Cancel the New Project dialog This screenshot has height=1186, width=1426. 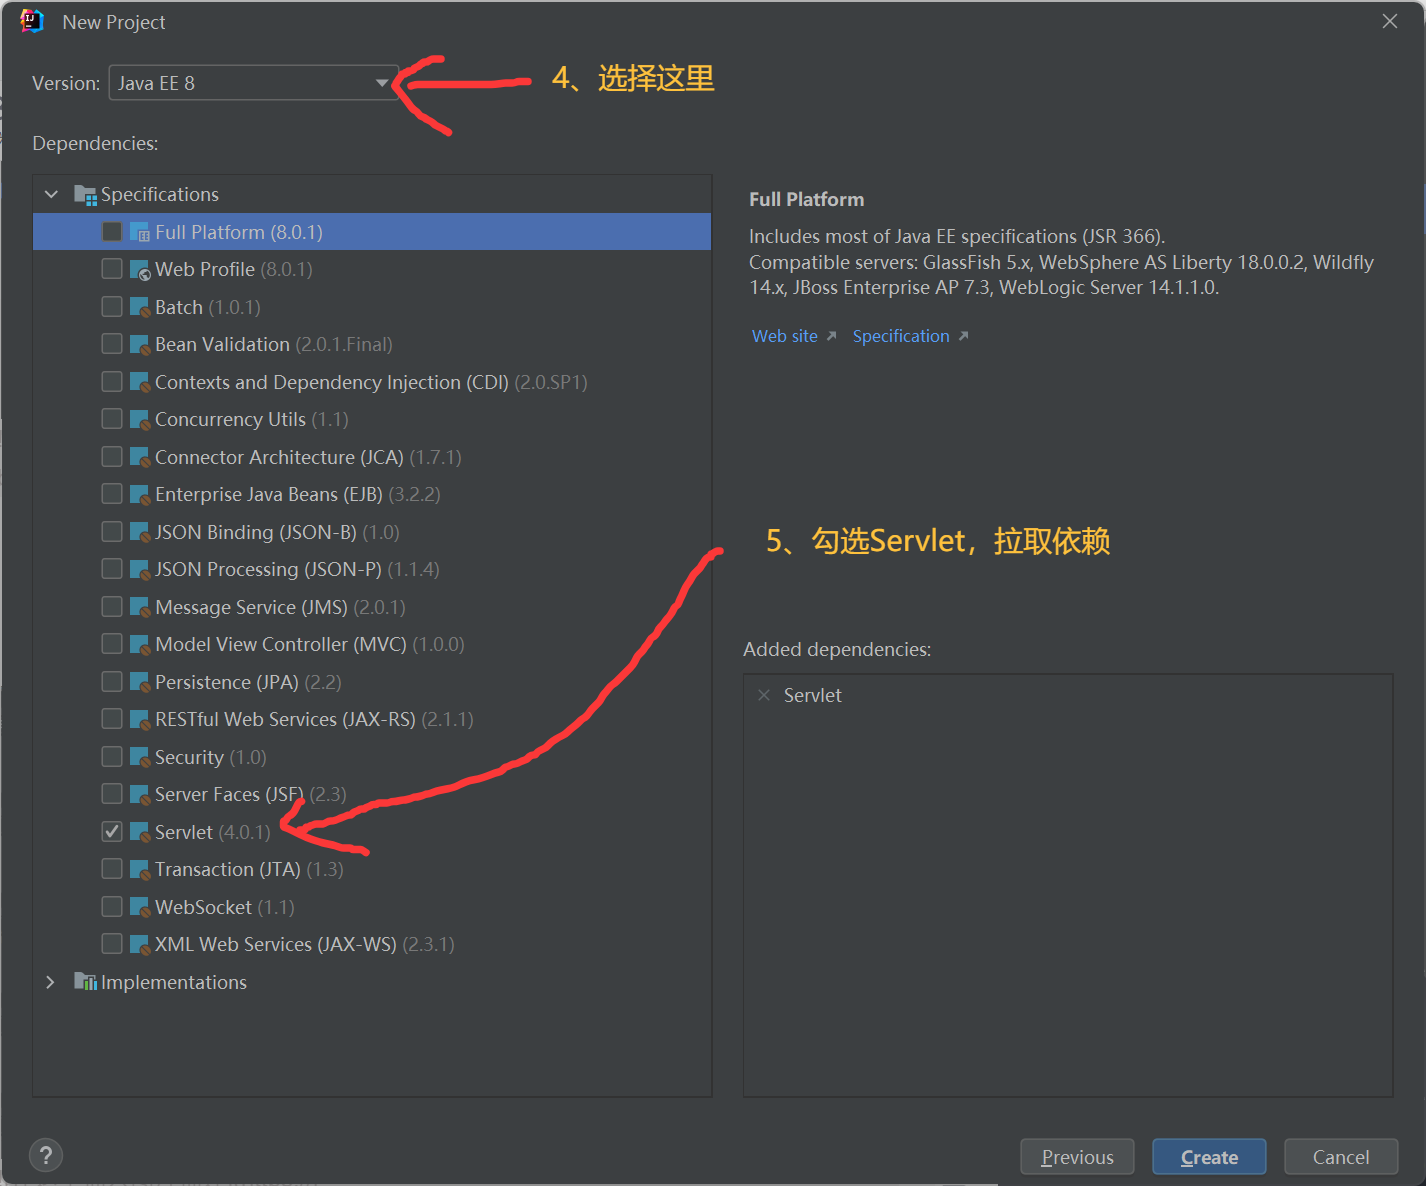pyautogui.click(x=1341, y=1157)
